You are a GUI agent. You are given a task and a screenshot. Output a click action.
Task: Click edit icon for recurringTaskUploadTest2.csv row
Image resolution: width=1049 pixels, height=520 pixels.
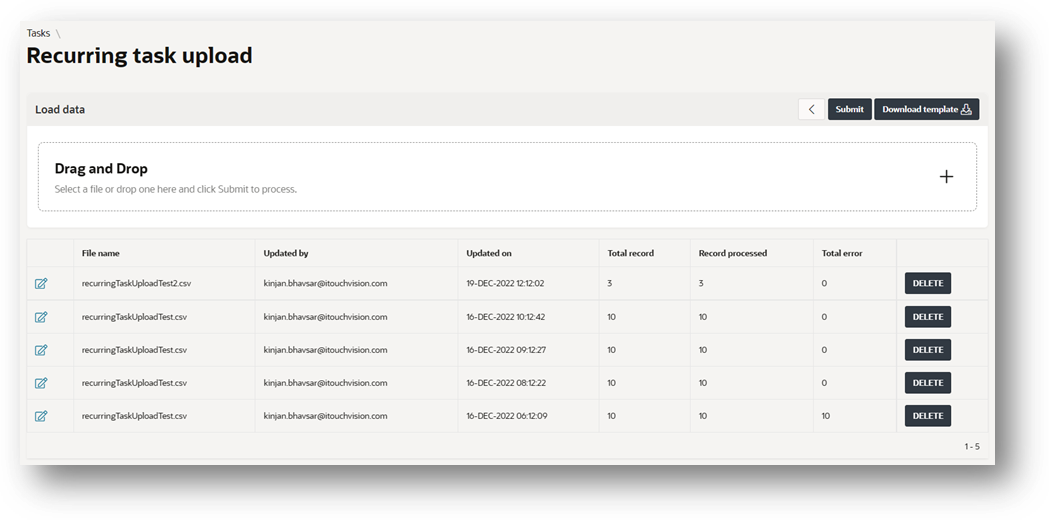(x=41, y=284)
